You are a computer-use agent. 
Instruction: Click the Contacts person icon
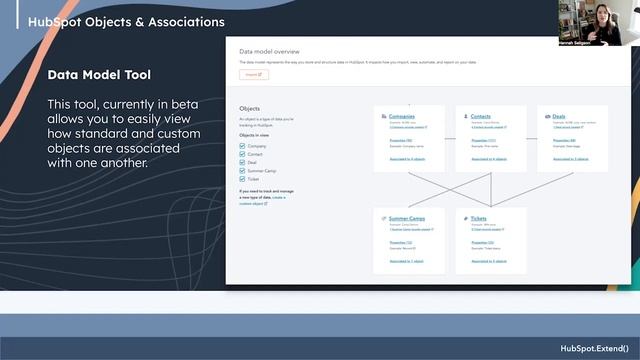(x=466, y=116)
